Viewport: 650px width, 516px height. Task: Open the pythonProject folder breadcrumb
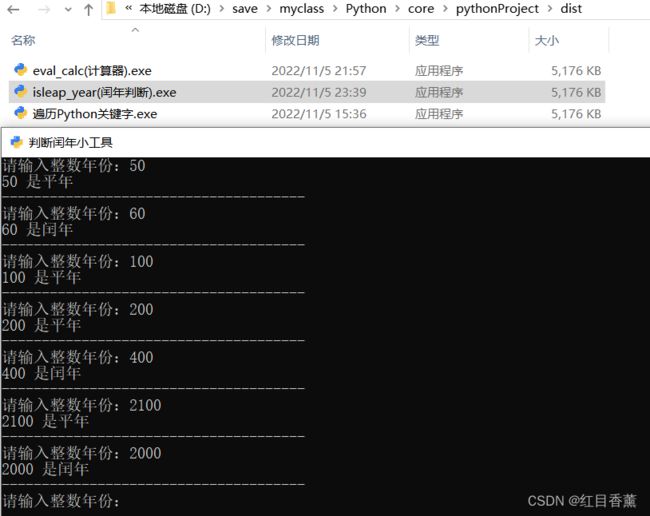click(497, 8)
